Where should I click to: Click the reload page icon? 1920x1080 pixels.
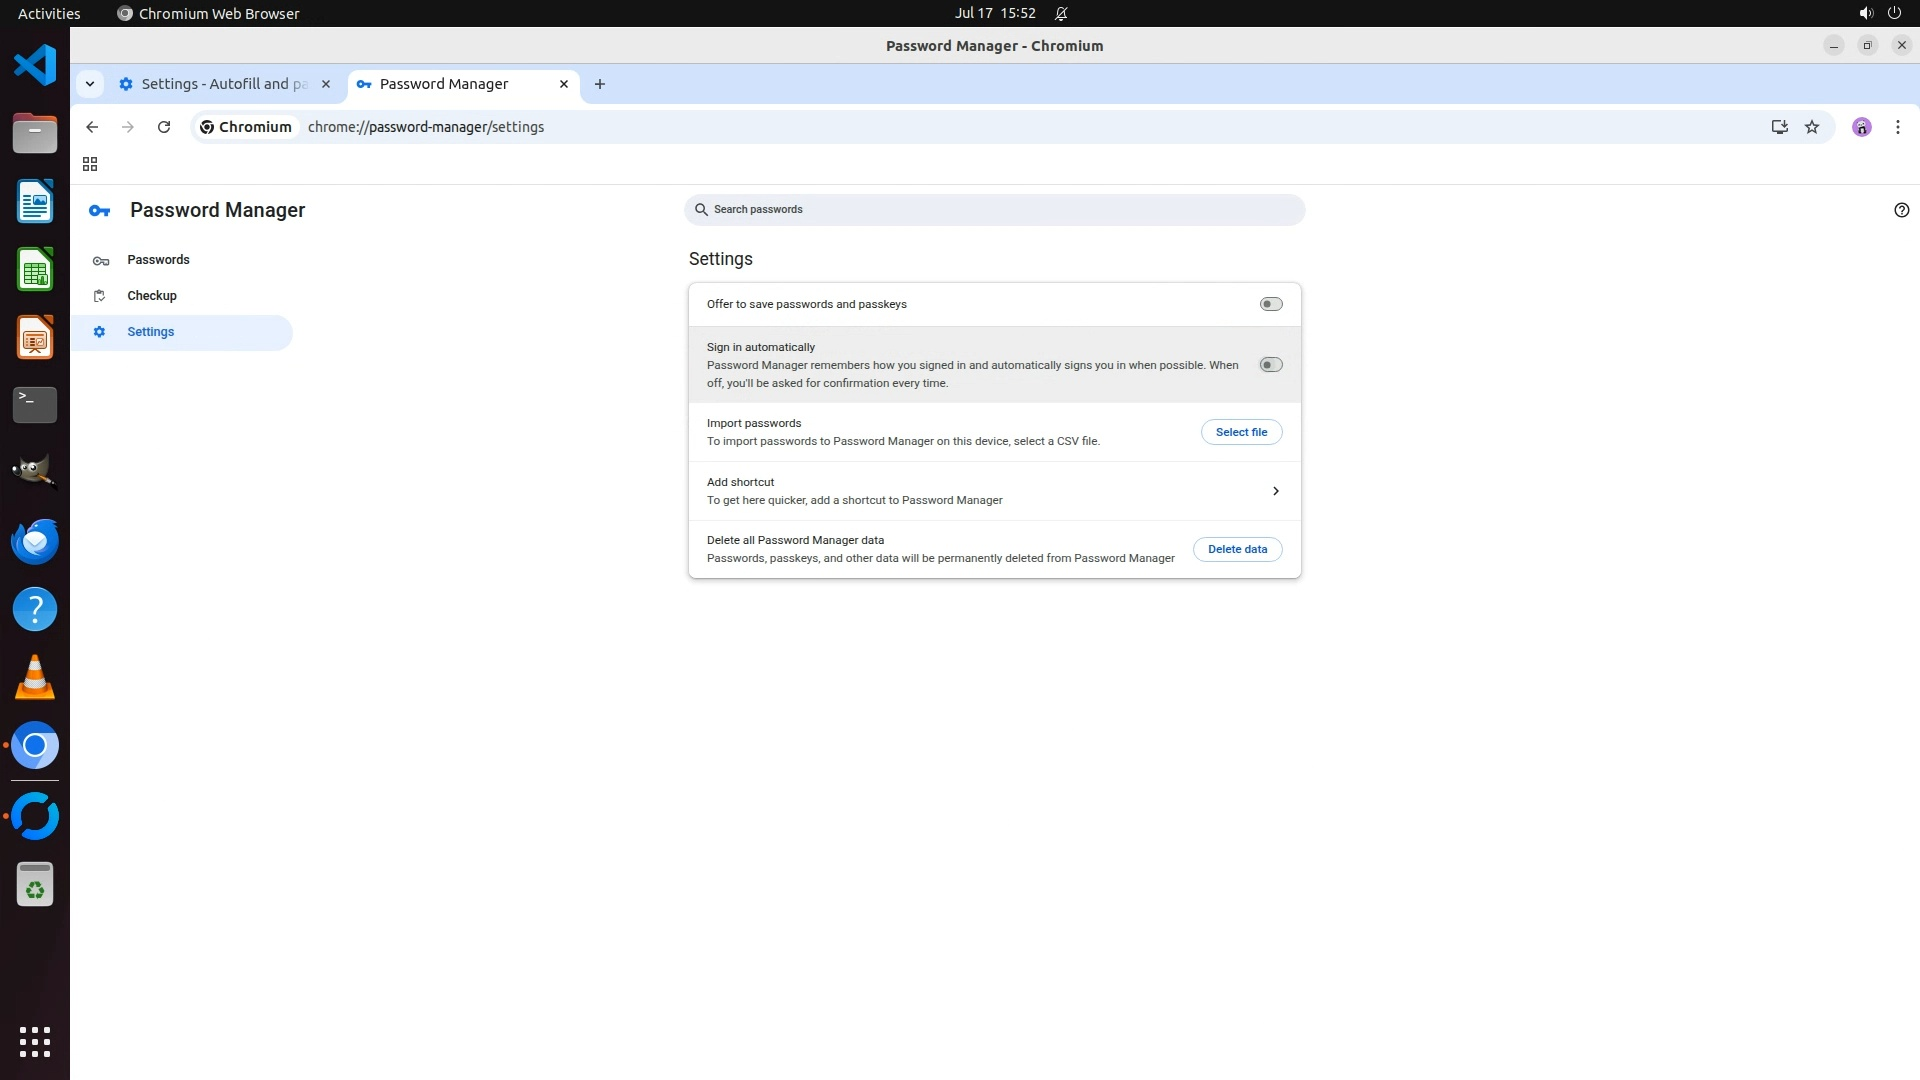[x=164, y=127]
